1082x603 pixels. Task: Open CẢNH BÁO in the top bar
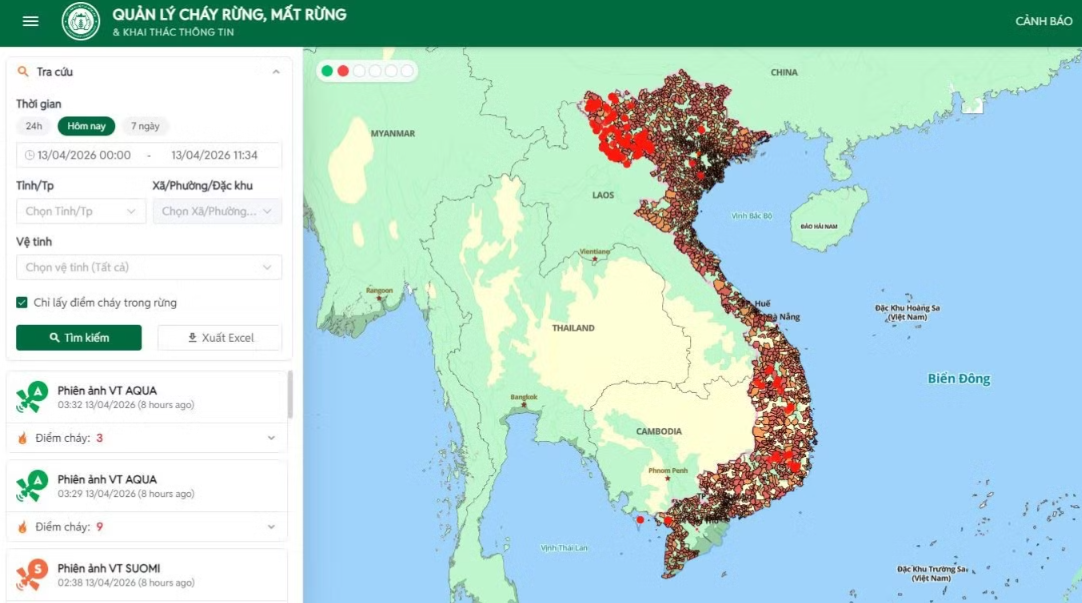[1043, 21]
